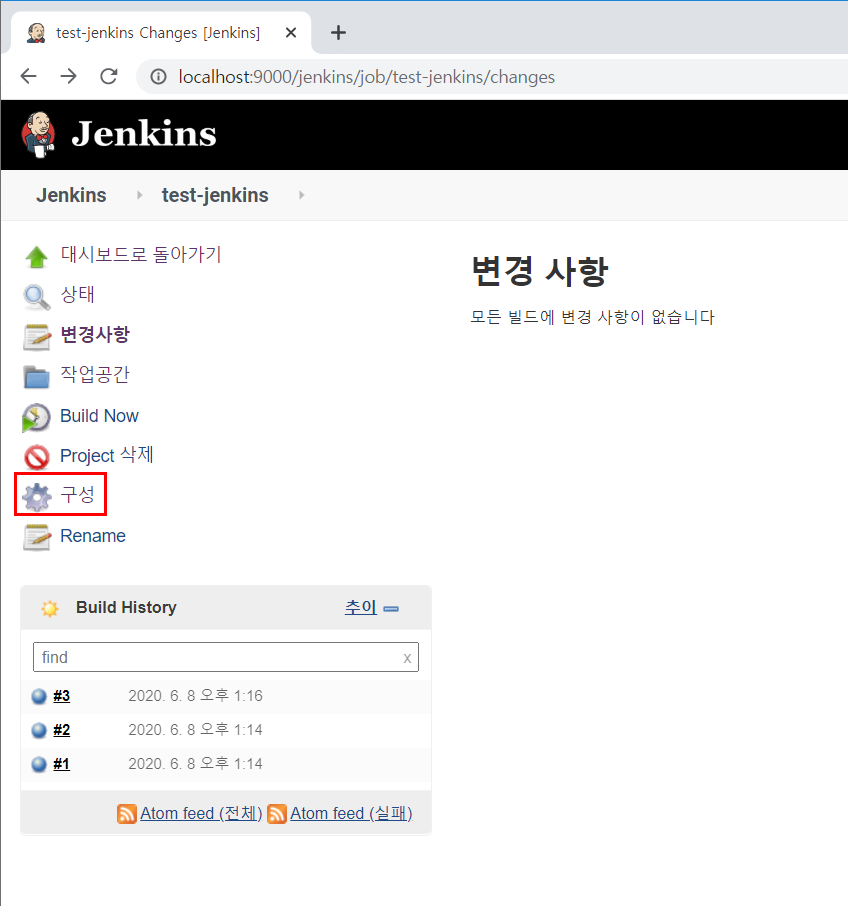The height and width of the screenshot is (906, 848).
Task: Click the red prohibition delete icon
Action: [x=36, y=457]
